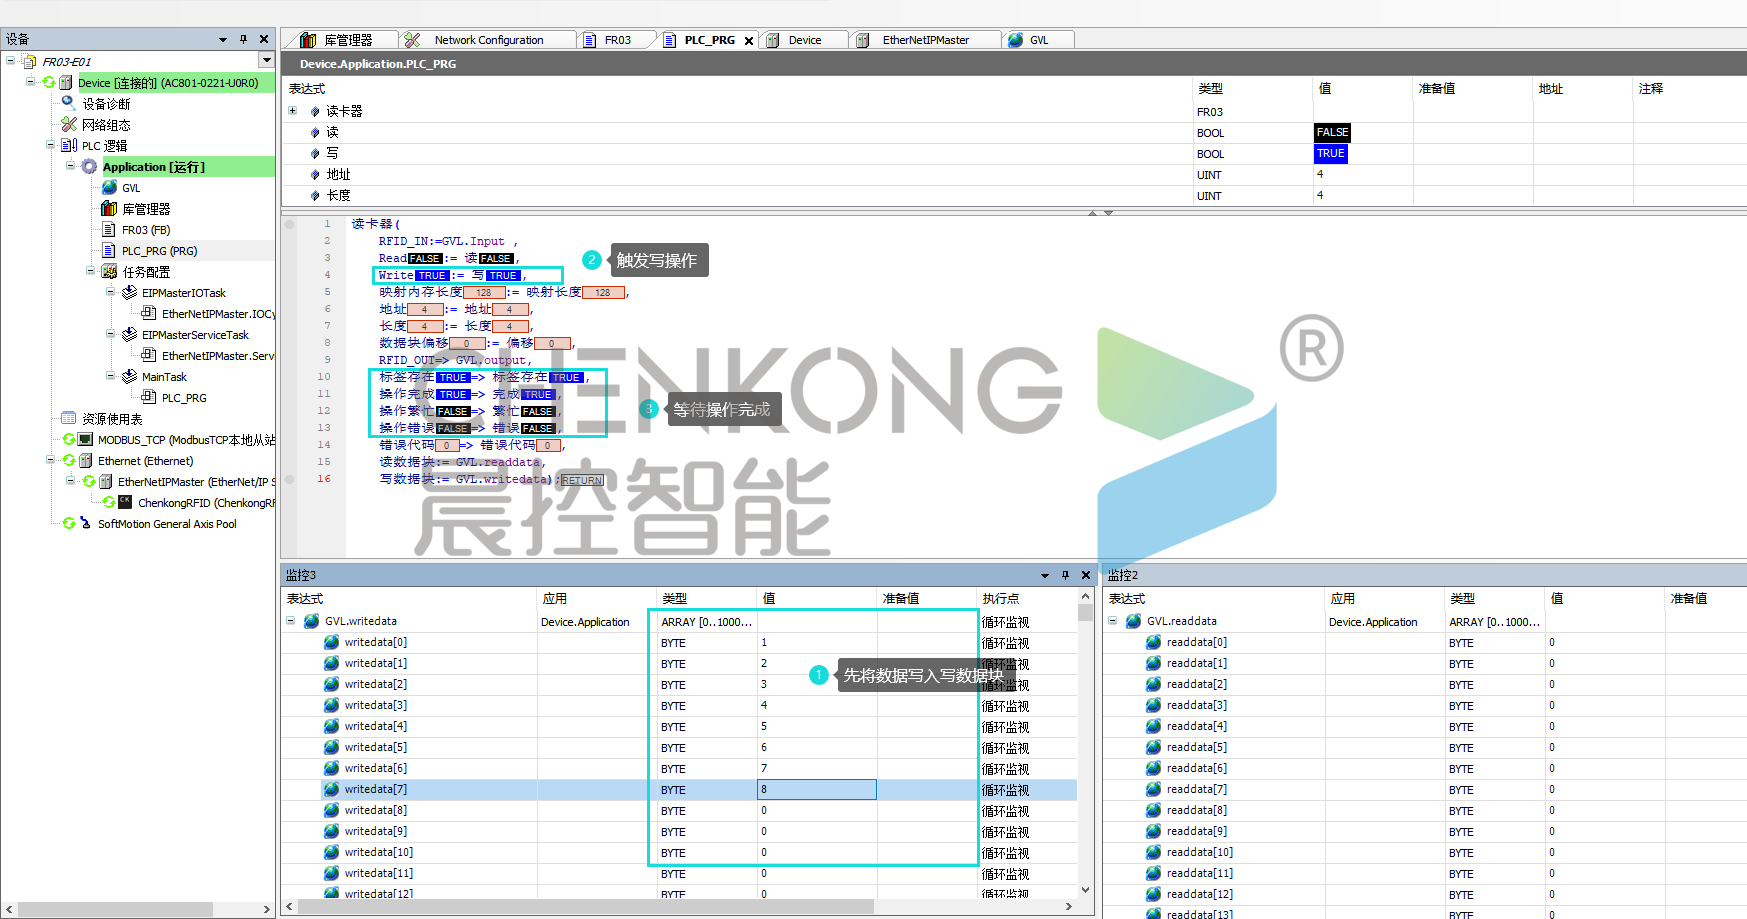Click the pin icon of 监控3 panel
This screenshot has height=919, width=1747.
[1065, 575]
